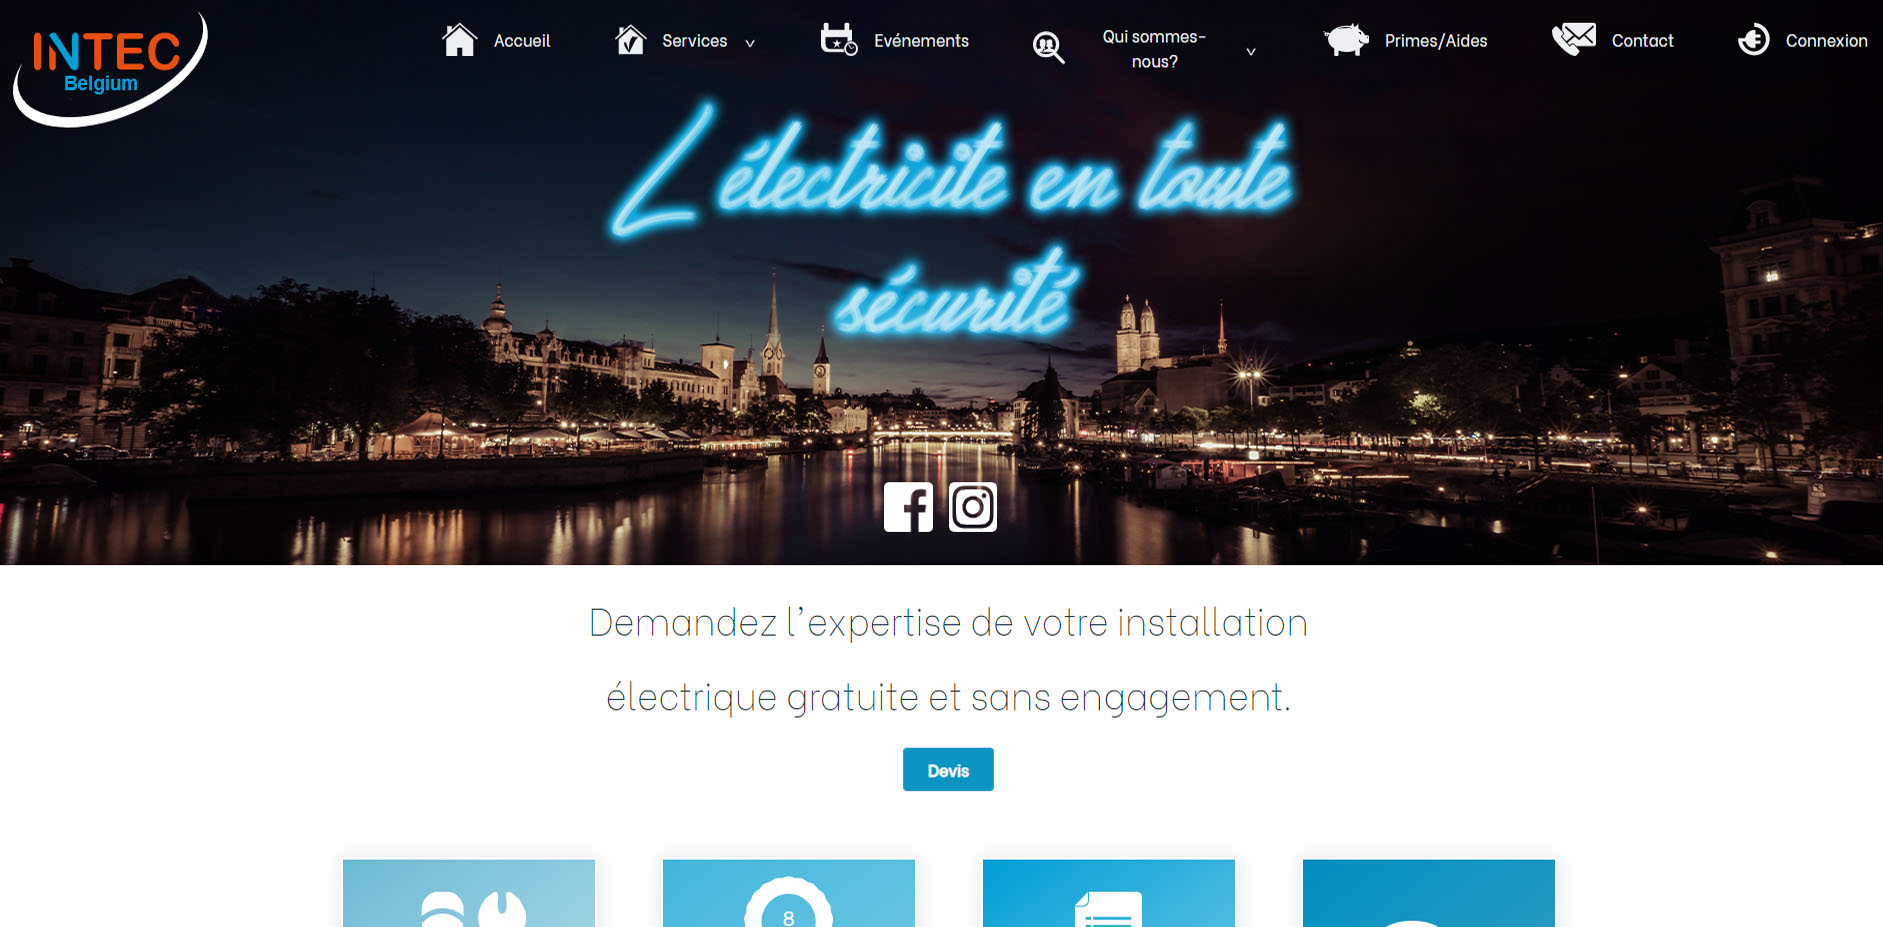Viewport: 1883px width, 927px height.
Task: Click the handshake envelope Contact icon
Action: 1574,39
